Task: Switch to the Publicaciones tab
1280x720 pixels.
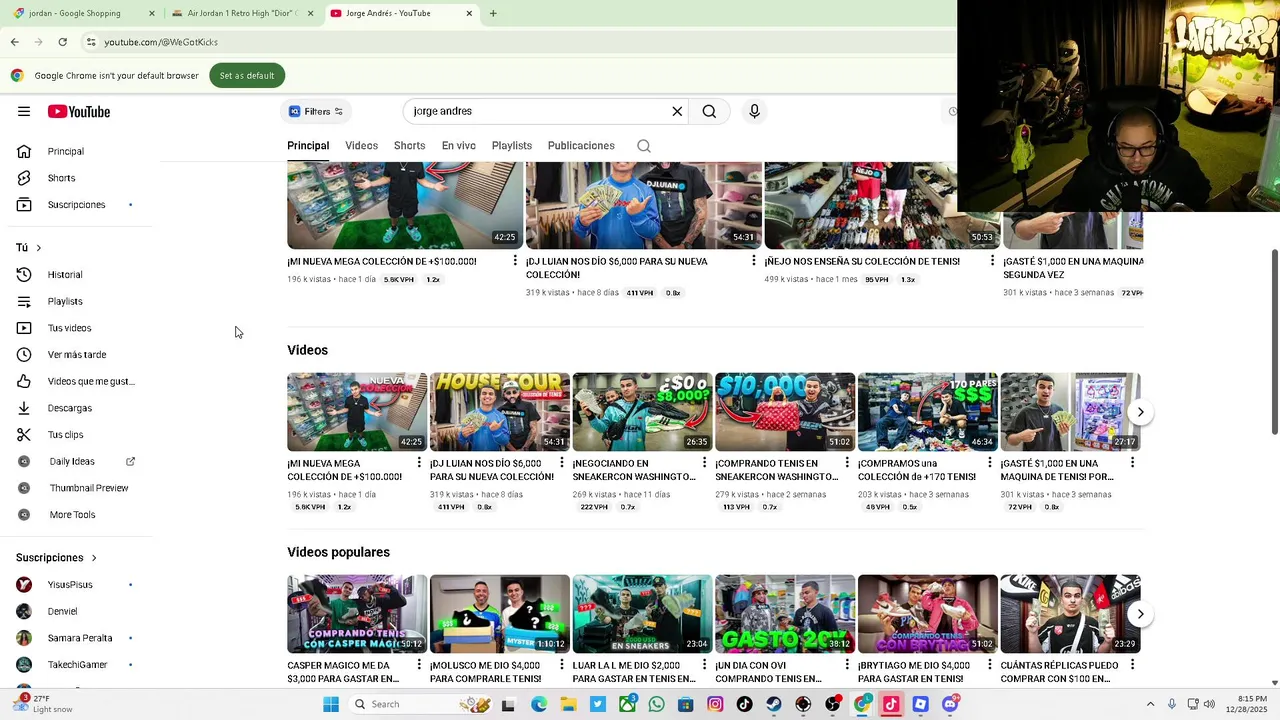Action: pyautogui.click(x=581, y=146)
